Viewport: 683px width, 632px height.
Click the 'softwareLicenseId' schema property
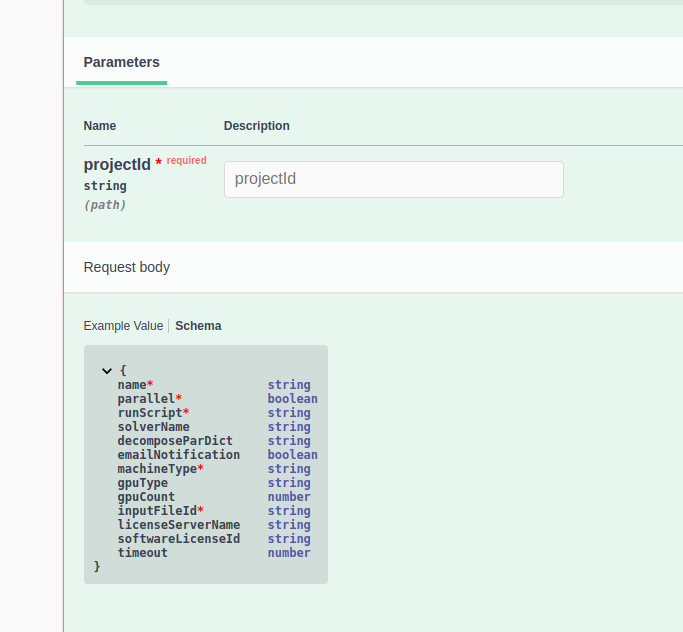click(179, 539)
